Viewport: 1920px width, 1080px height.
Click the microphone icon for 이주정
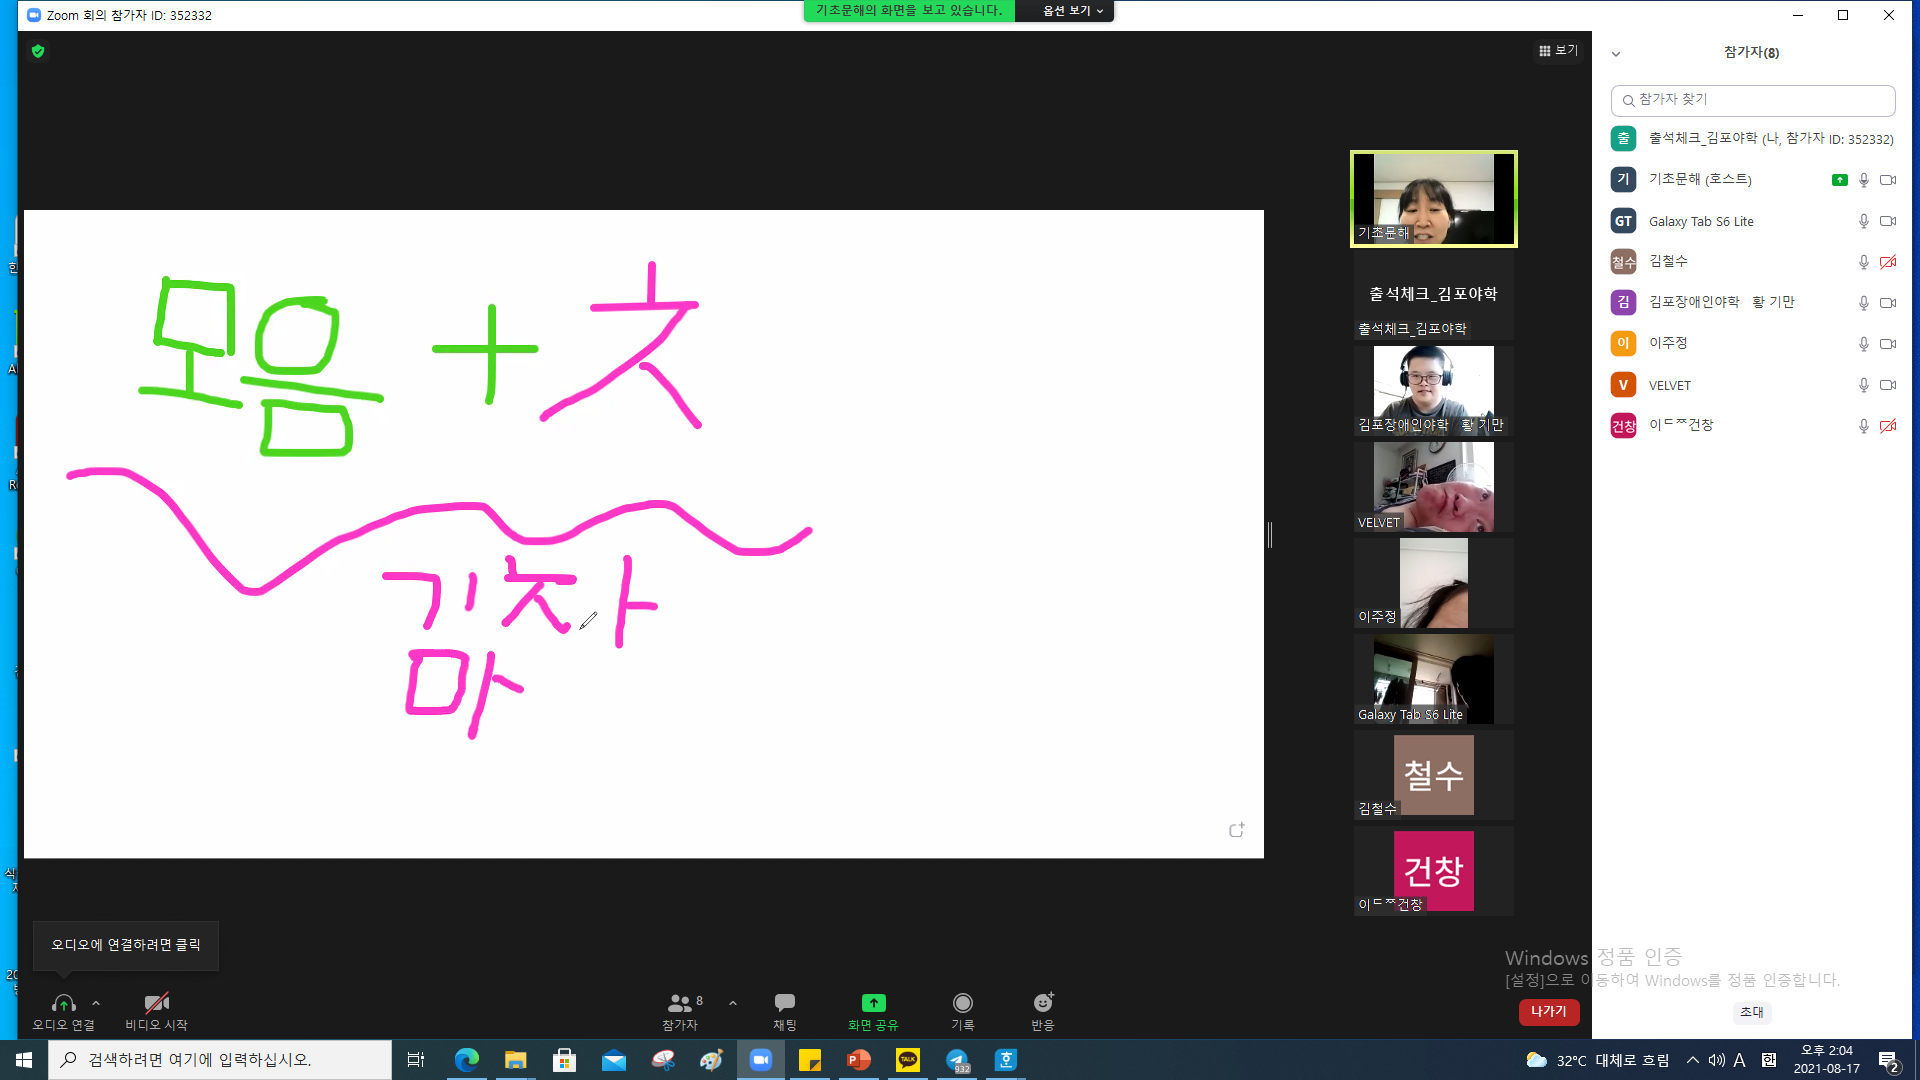1863,344
